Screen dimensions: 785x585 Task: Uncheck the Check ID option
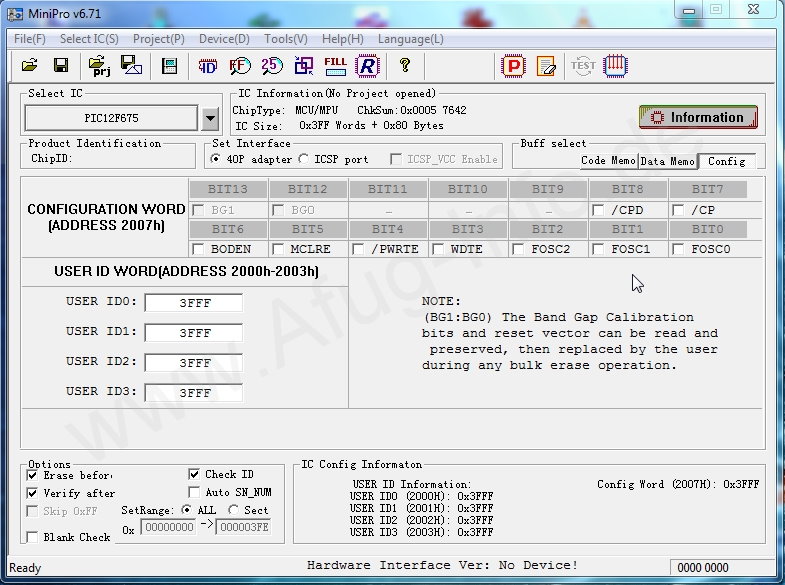(x=194, y=474)
